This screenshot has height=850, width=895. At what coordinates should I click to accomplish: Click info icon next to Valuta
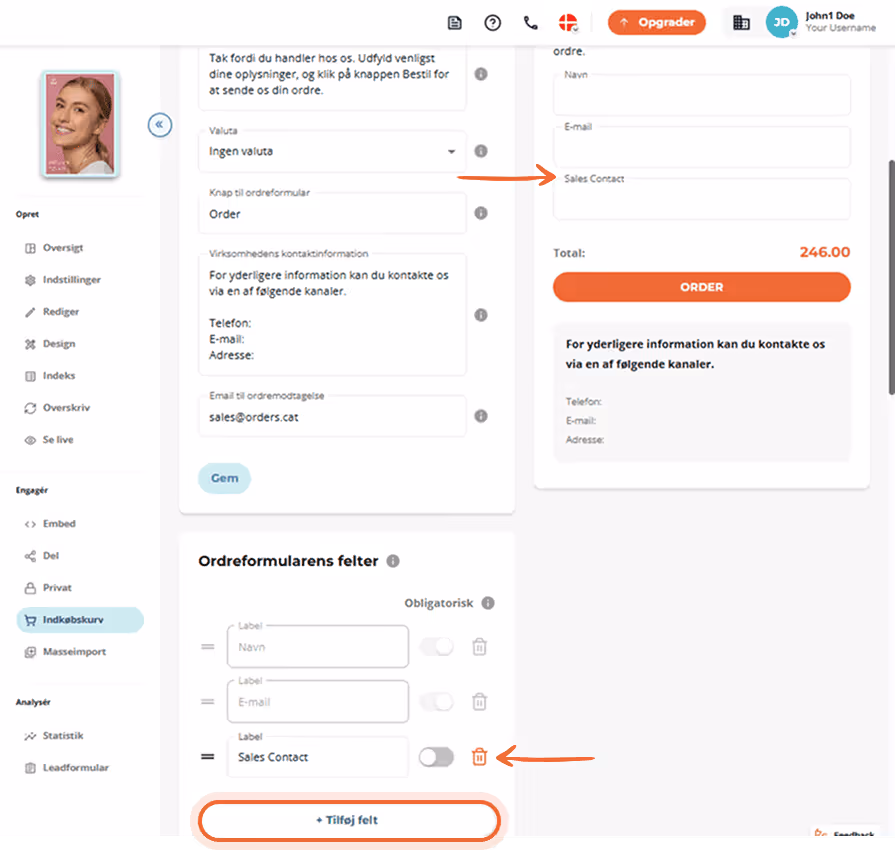pyautogui.click(x=481, y=151)
